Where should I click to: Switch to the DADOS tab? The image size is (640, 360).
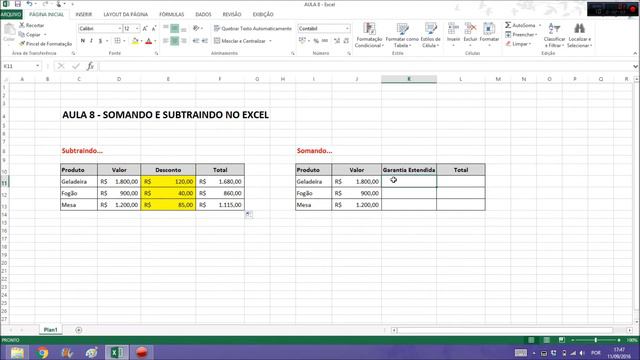[203, 14]
